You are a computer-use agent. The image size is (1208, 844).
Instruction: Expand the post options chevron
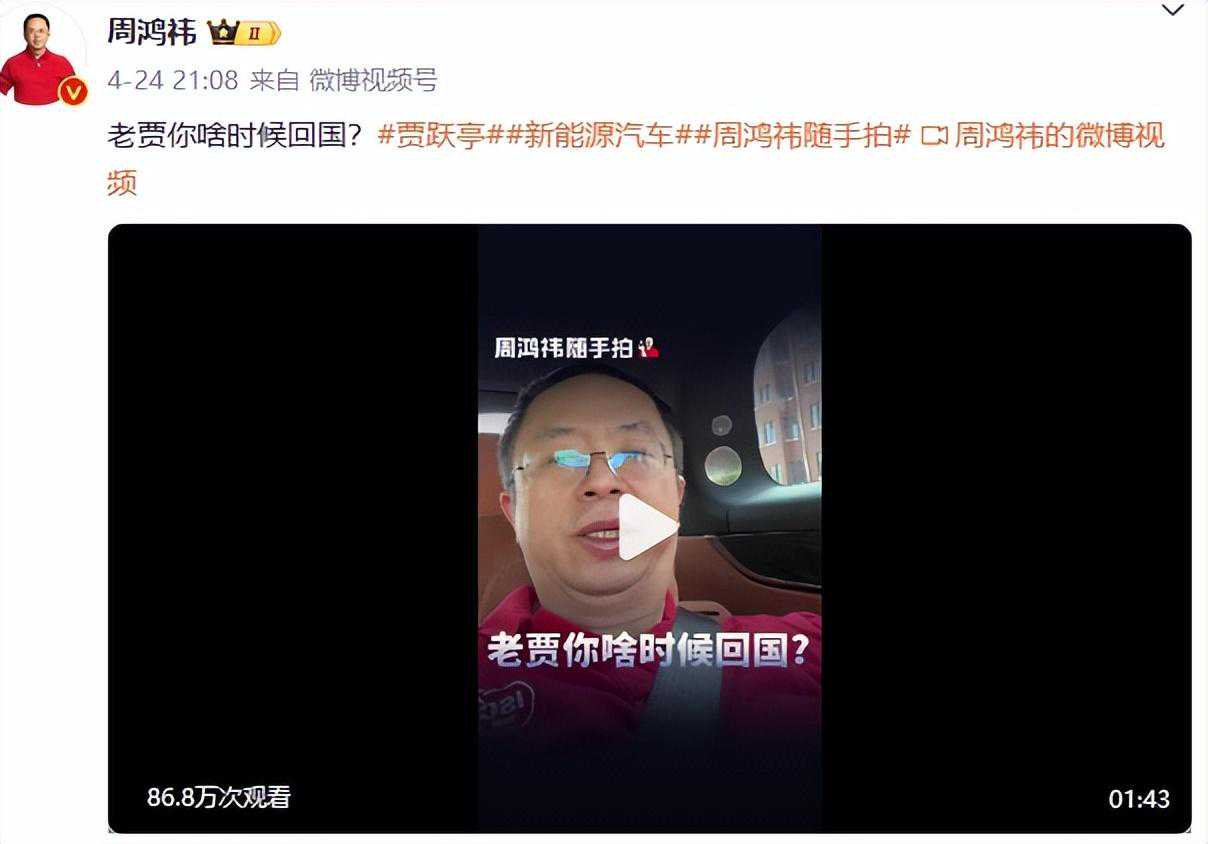[1173, 10]
